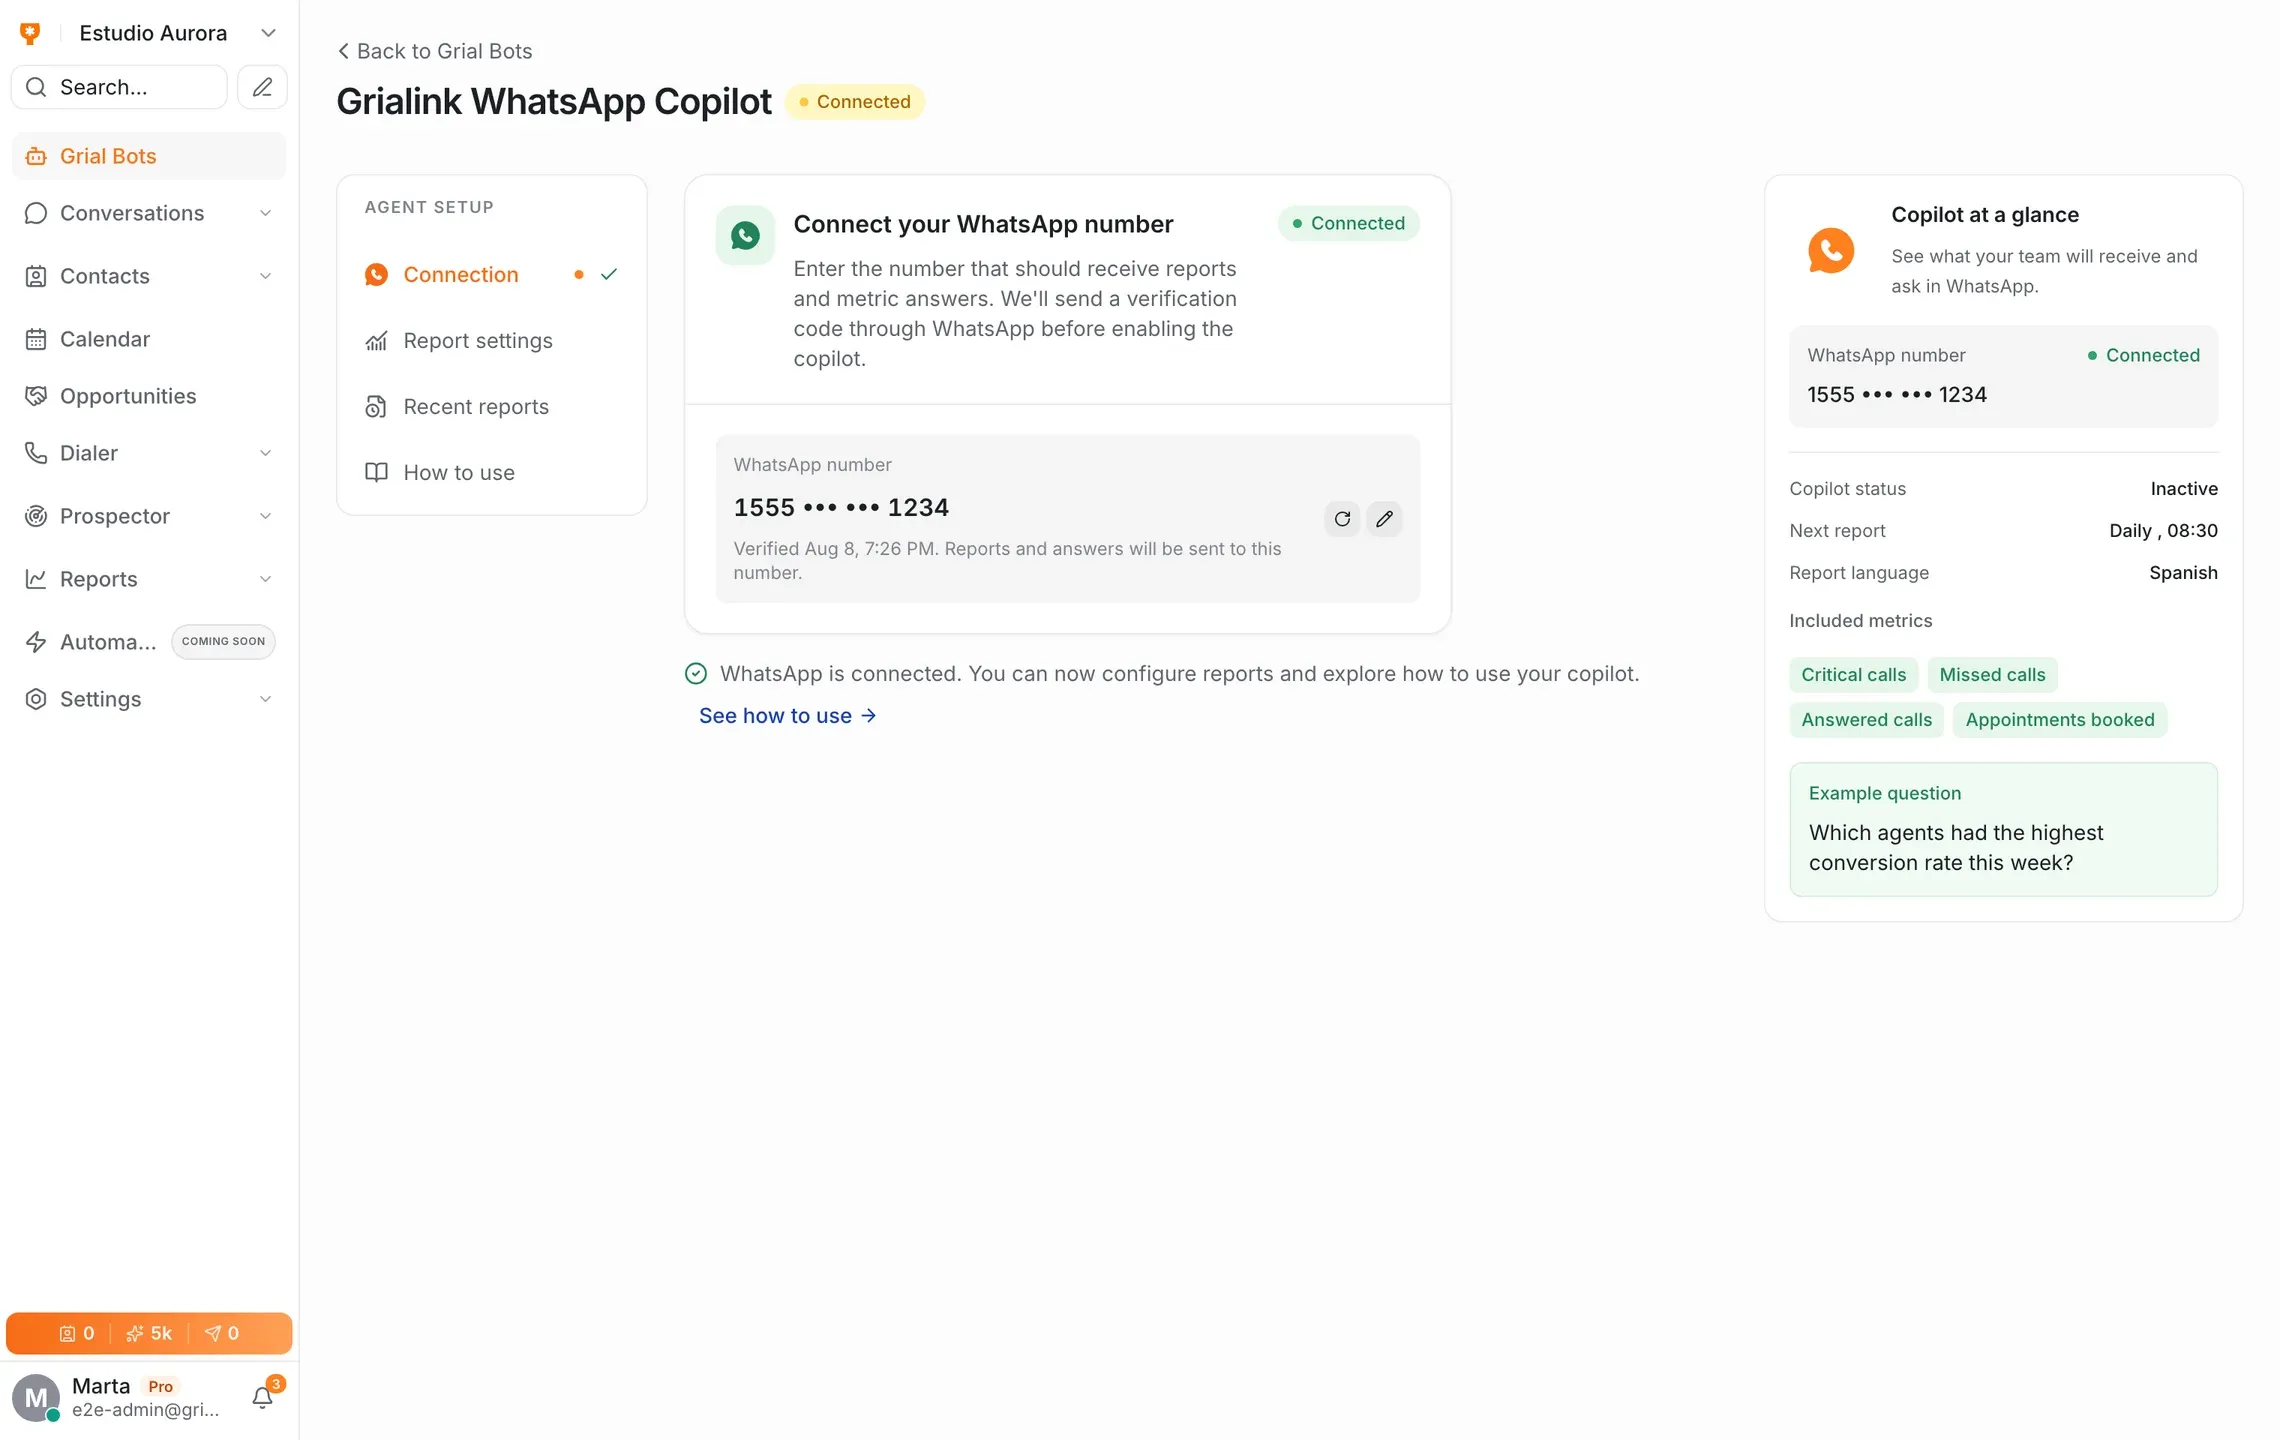Click Marta's avatar icon
2280x1440 pixels.
[36, 1397]
